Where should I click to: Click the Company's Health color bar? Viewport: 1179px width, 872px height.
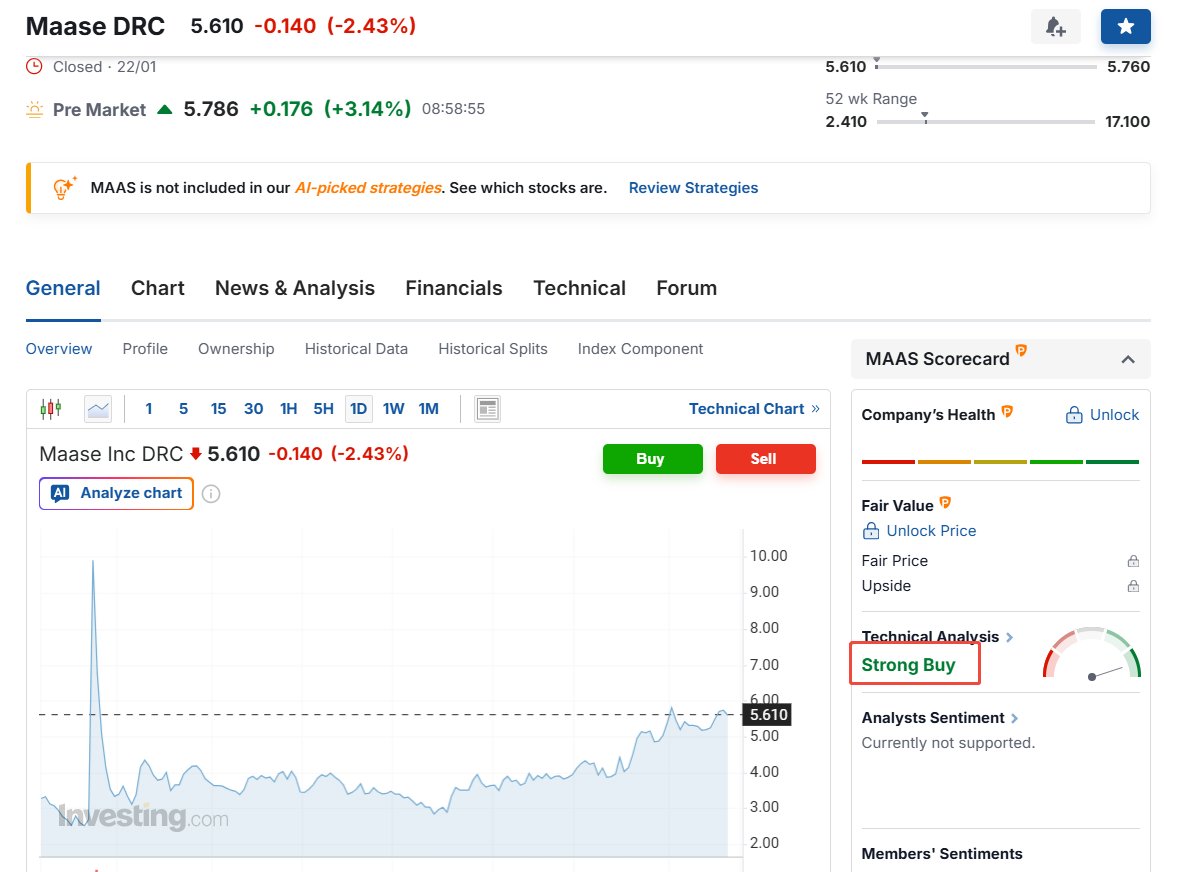pos(1000,462)
